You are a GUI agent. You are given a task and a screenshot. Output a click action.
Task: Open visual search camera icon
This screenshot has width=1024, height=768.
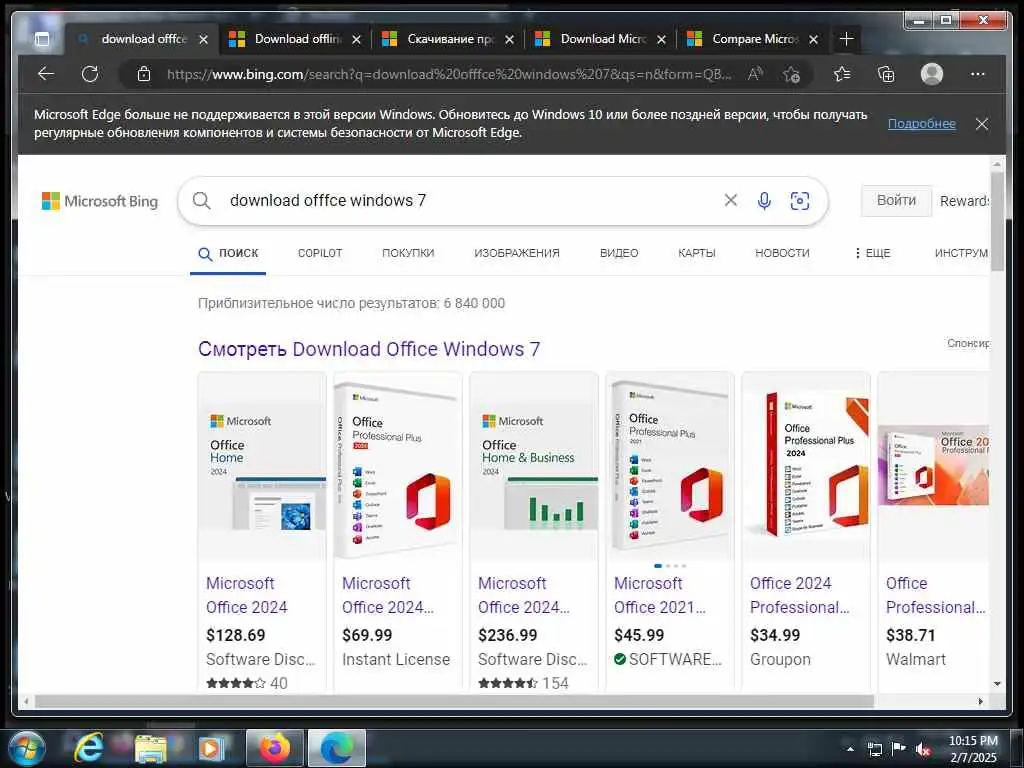[x=800, y=200]
